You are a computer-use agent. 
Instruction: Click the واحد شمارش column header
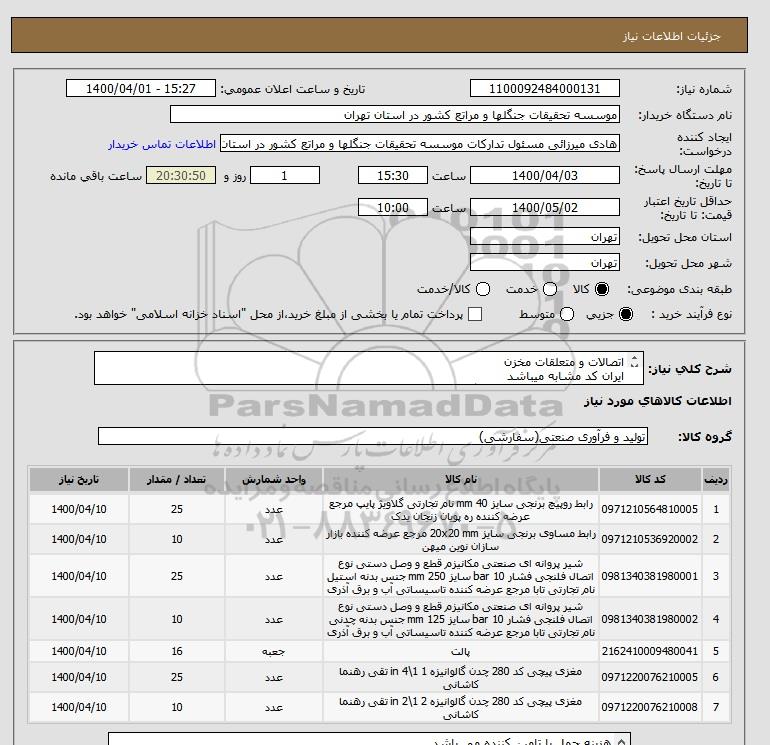(x=274, y=479)
